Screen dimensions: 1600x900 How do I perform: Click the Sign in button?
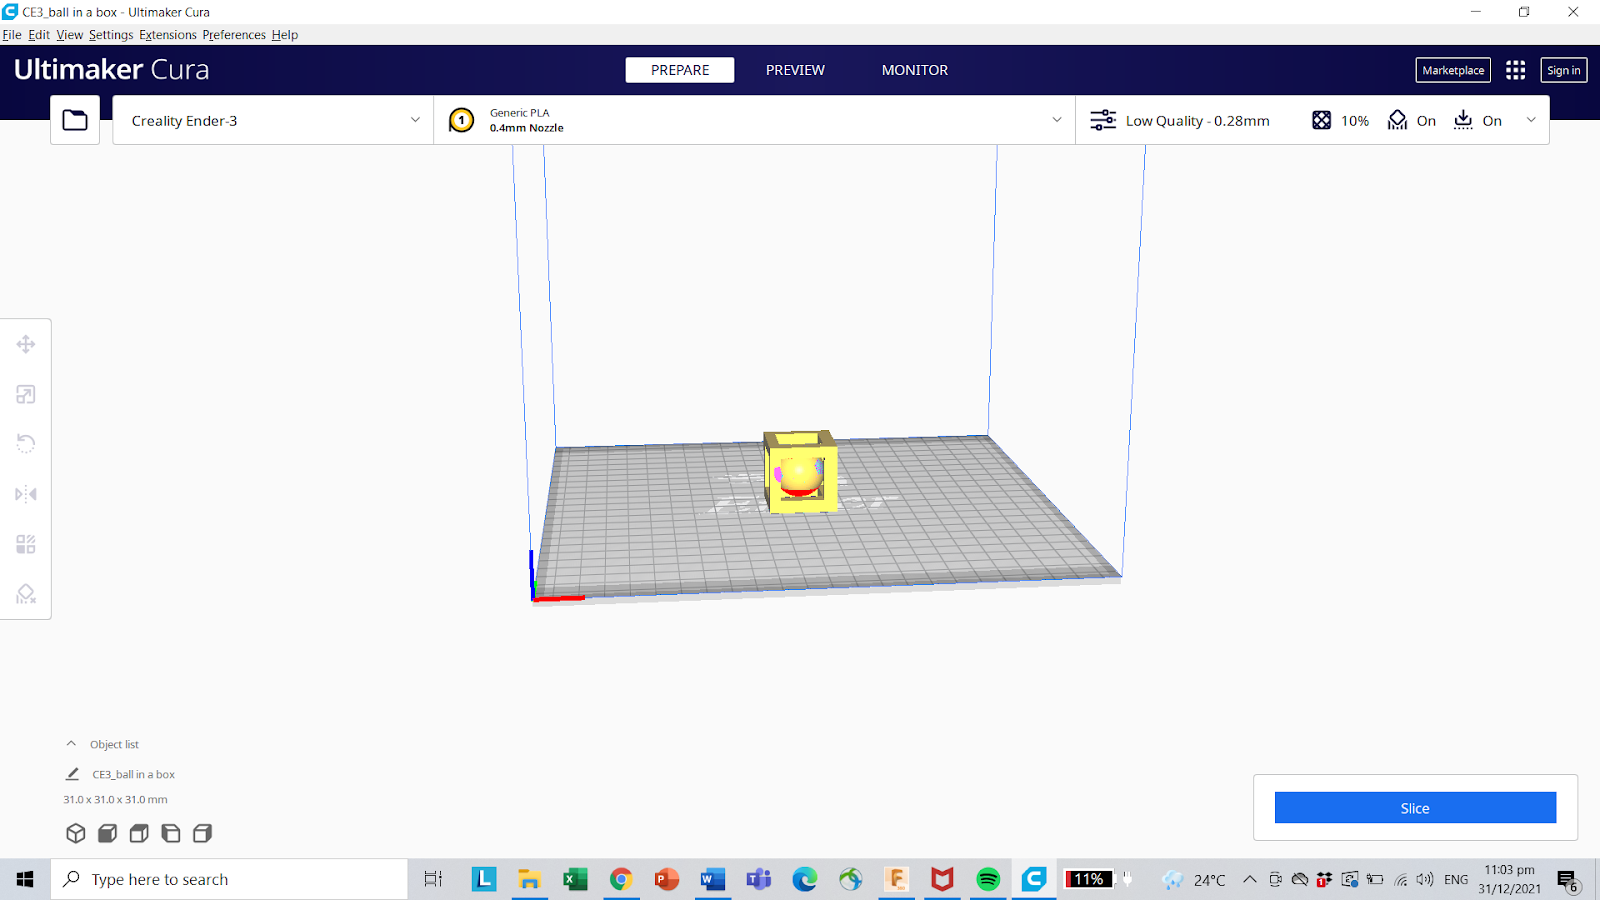1564,70
